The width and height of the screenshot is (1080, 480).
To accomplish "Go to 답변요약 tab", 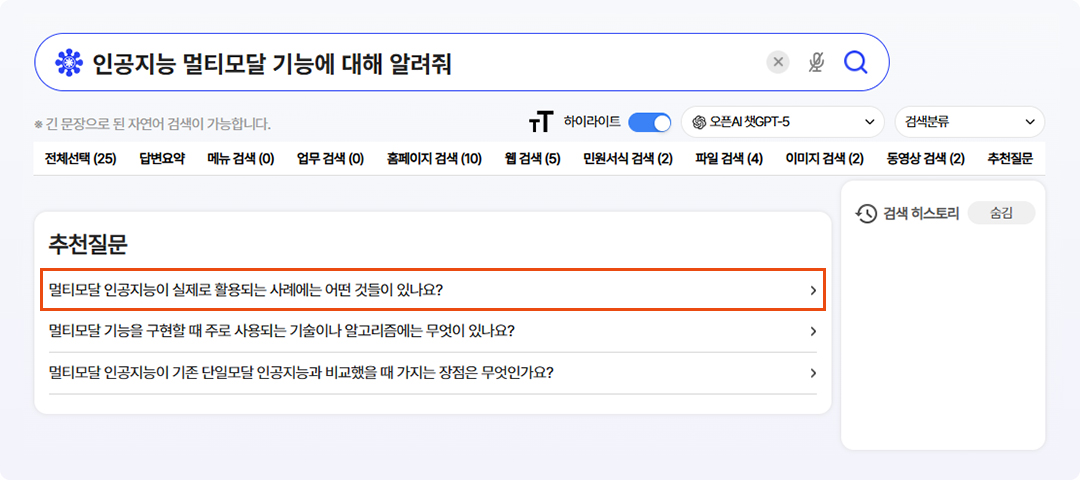I will point(162,159).
